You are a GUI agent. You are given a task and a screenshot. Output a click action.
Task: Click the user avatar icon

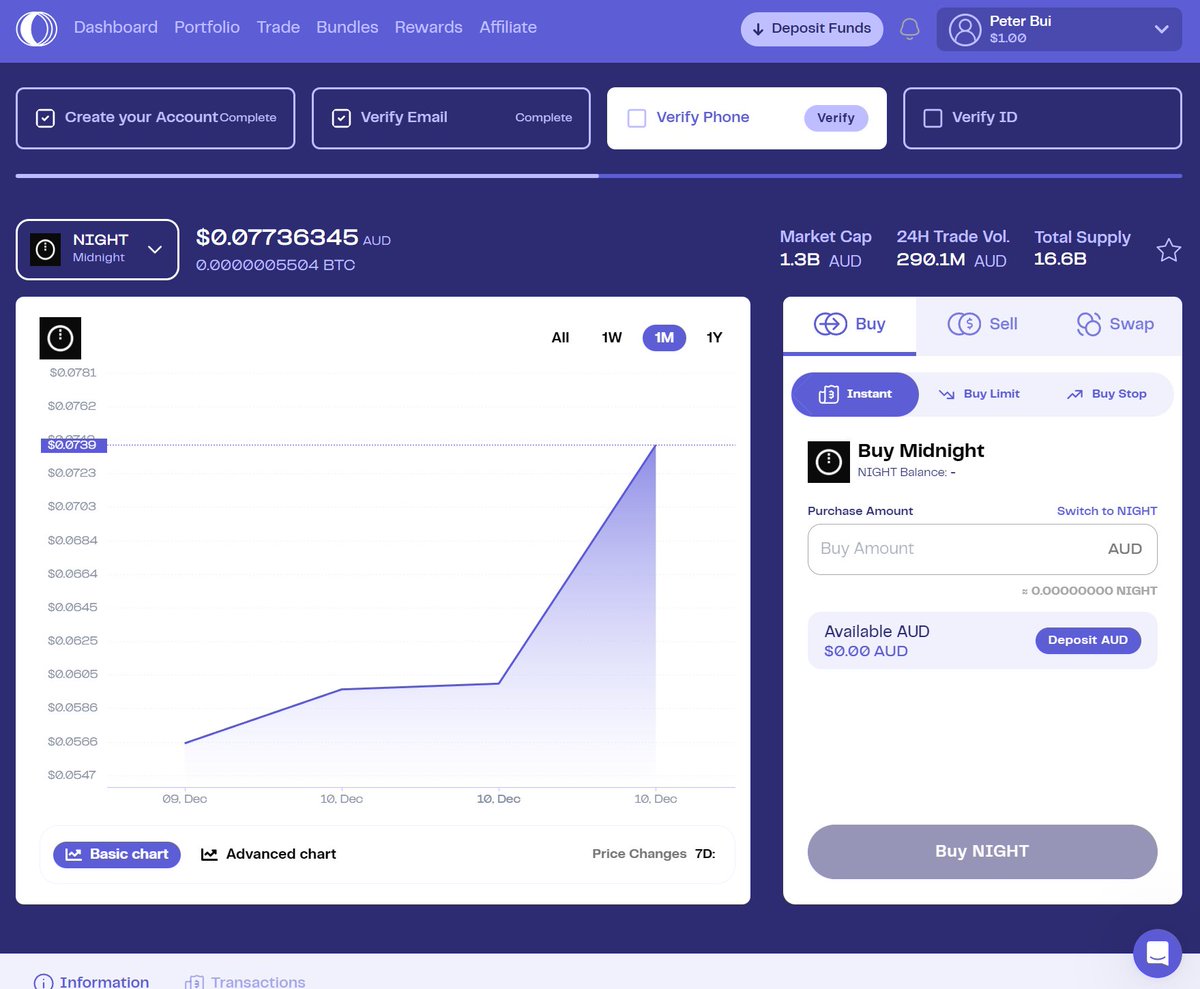(x=965, y=29)
